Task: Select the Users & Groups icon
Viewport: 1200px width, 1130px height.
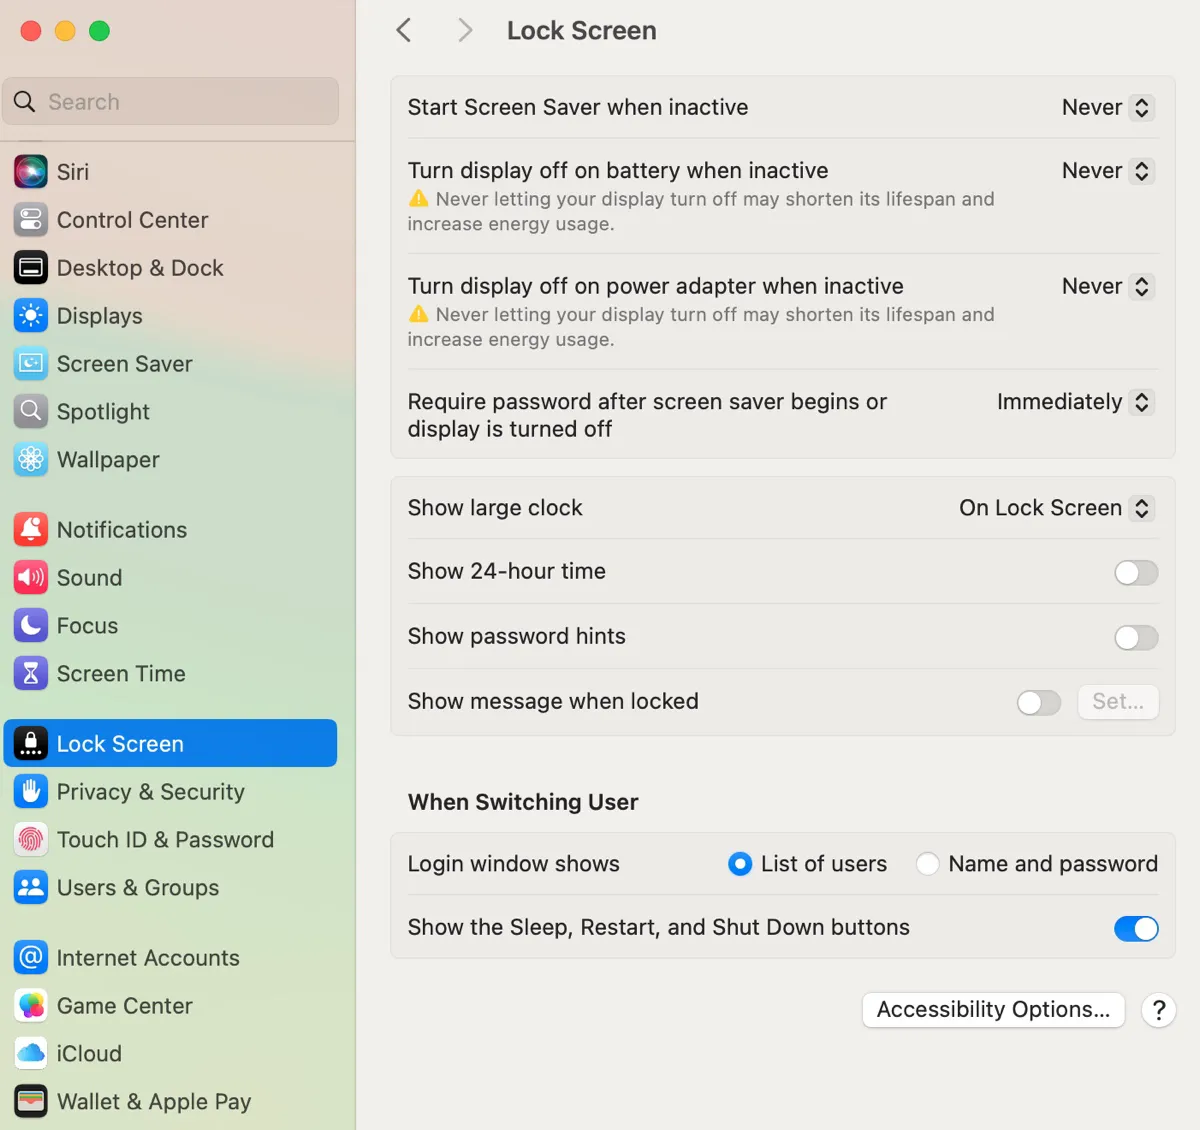Action: [31, 888]
